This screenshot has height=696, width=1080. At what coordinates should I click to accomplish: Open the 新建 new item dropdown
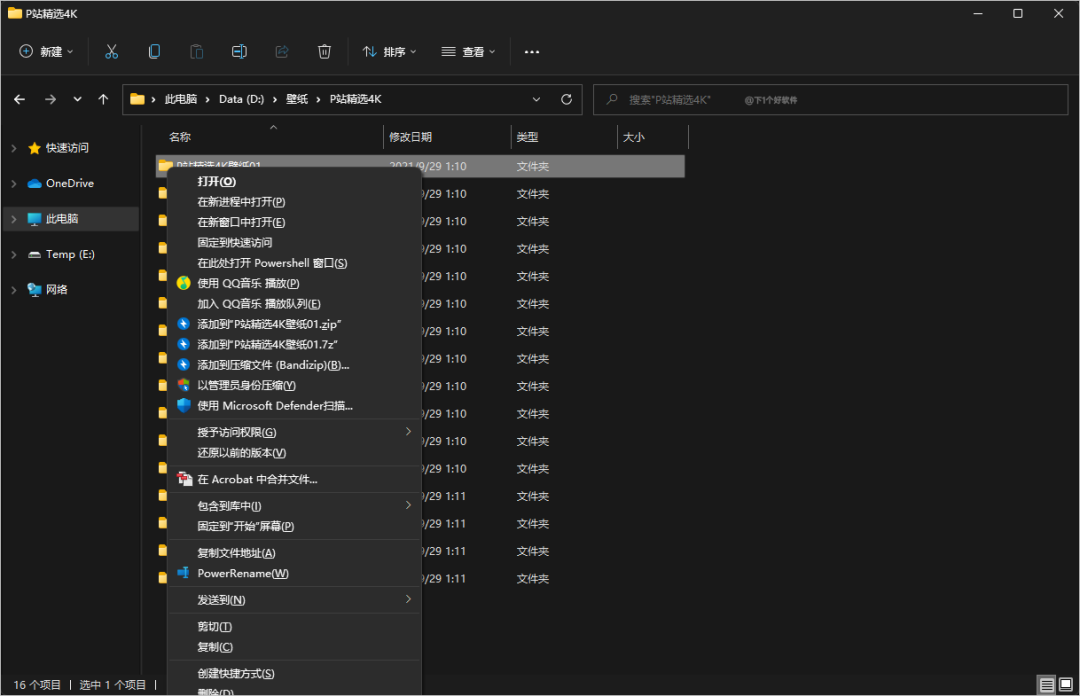click(x=46, y=51)
